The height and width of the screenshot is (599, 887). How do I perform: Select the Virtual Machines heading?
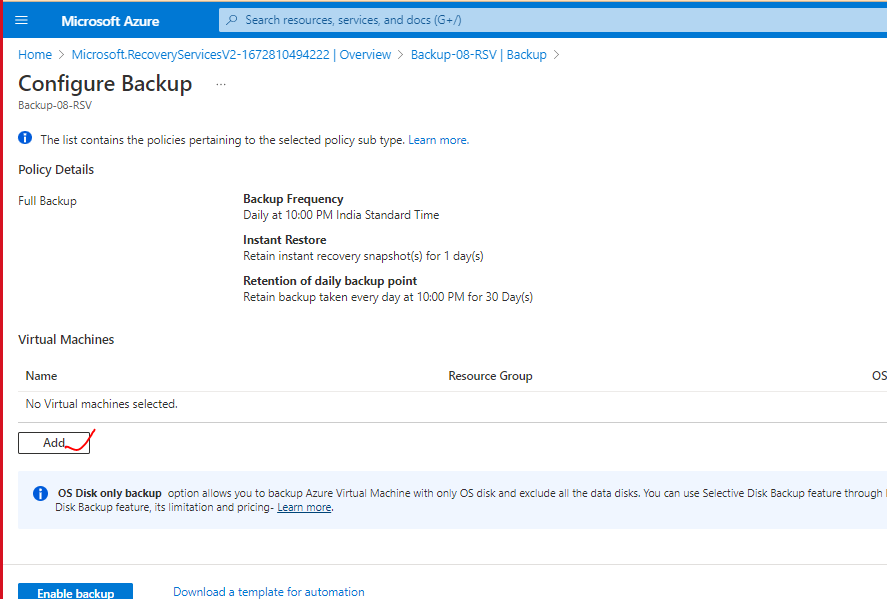[66, 339]
